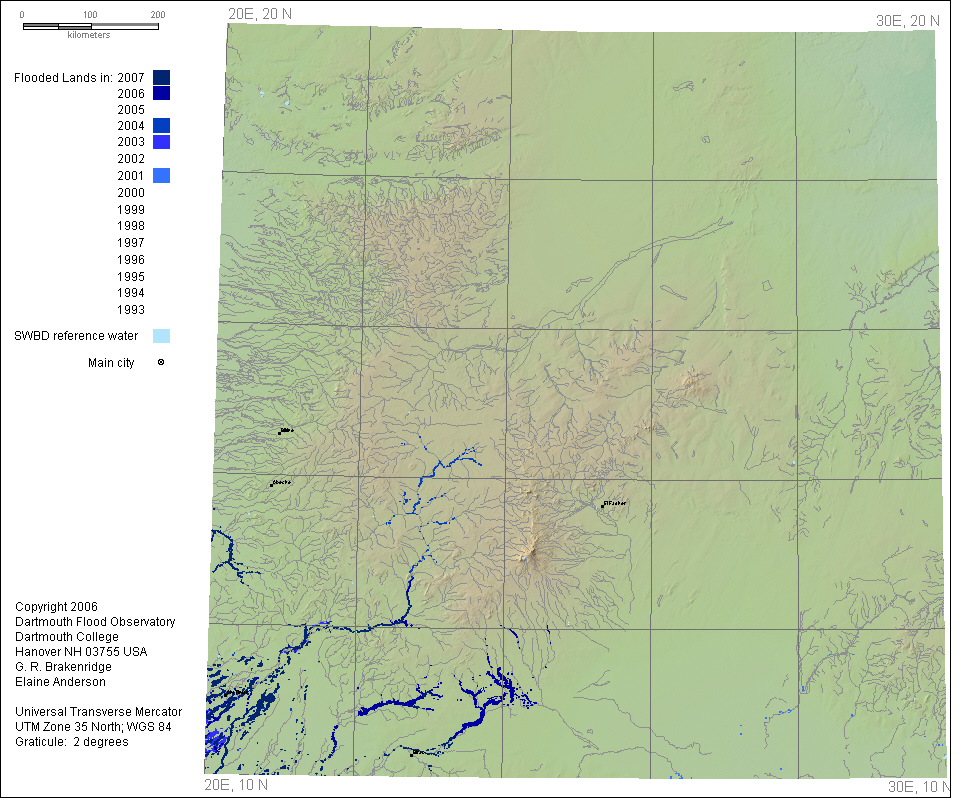Select the 1993 year legend entry
This screenshot has height=811, width=960.
(131, 309)
